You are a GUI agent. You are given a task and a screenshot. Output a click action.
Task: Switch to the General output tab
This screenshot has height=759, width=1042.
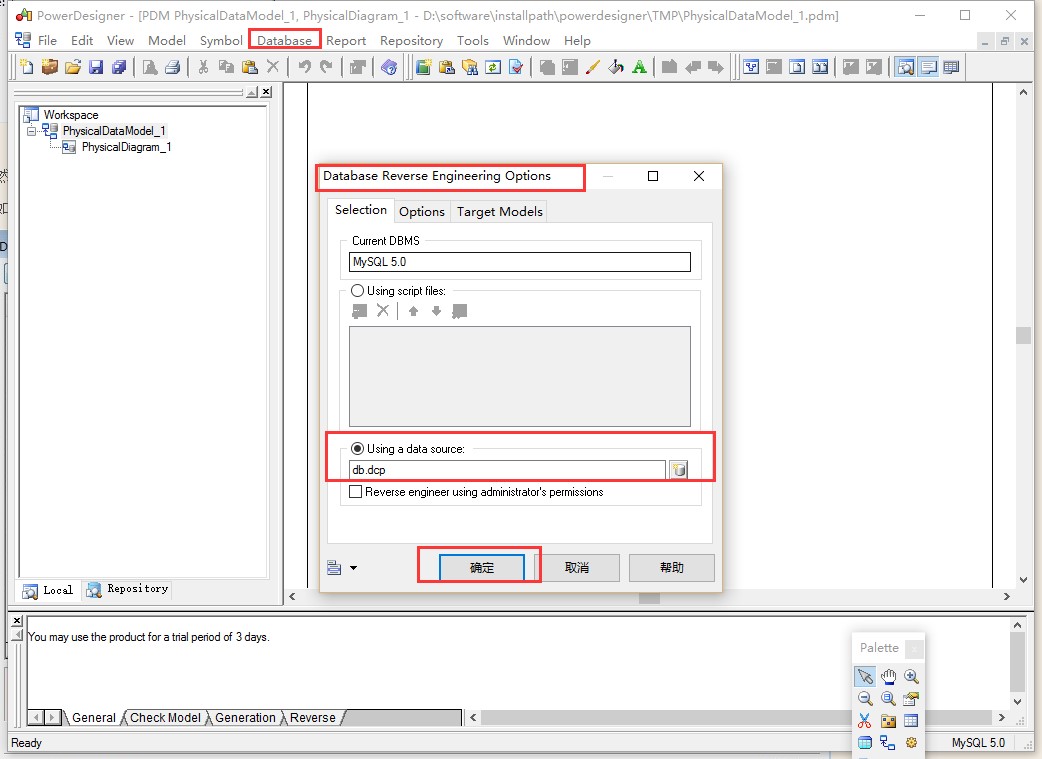click(x=94, y=718)
